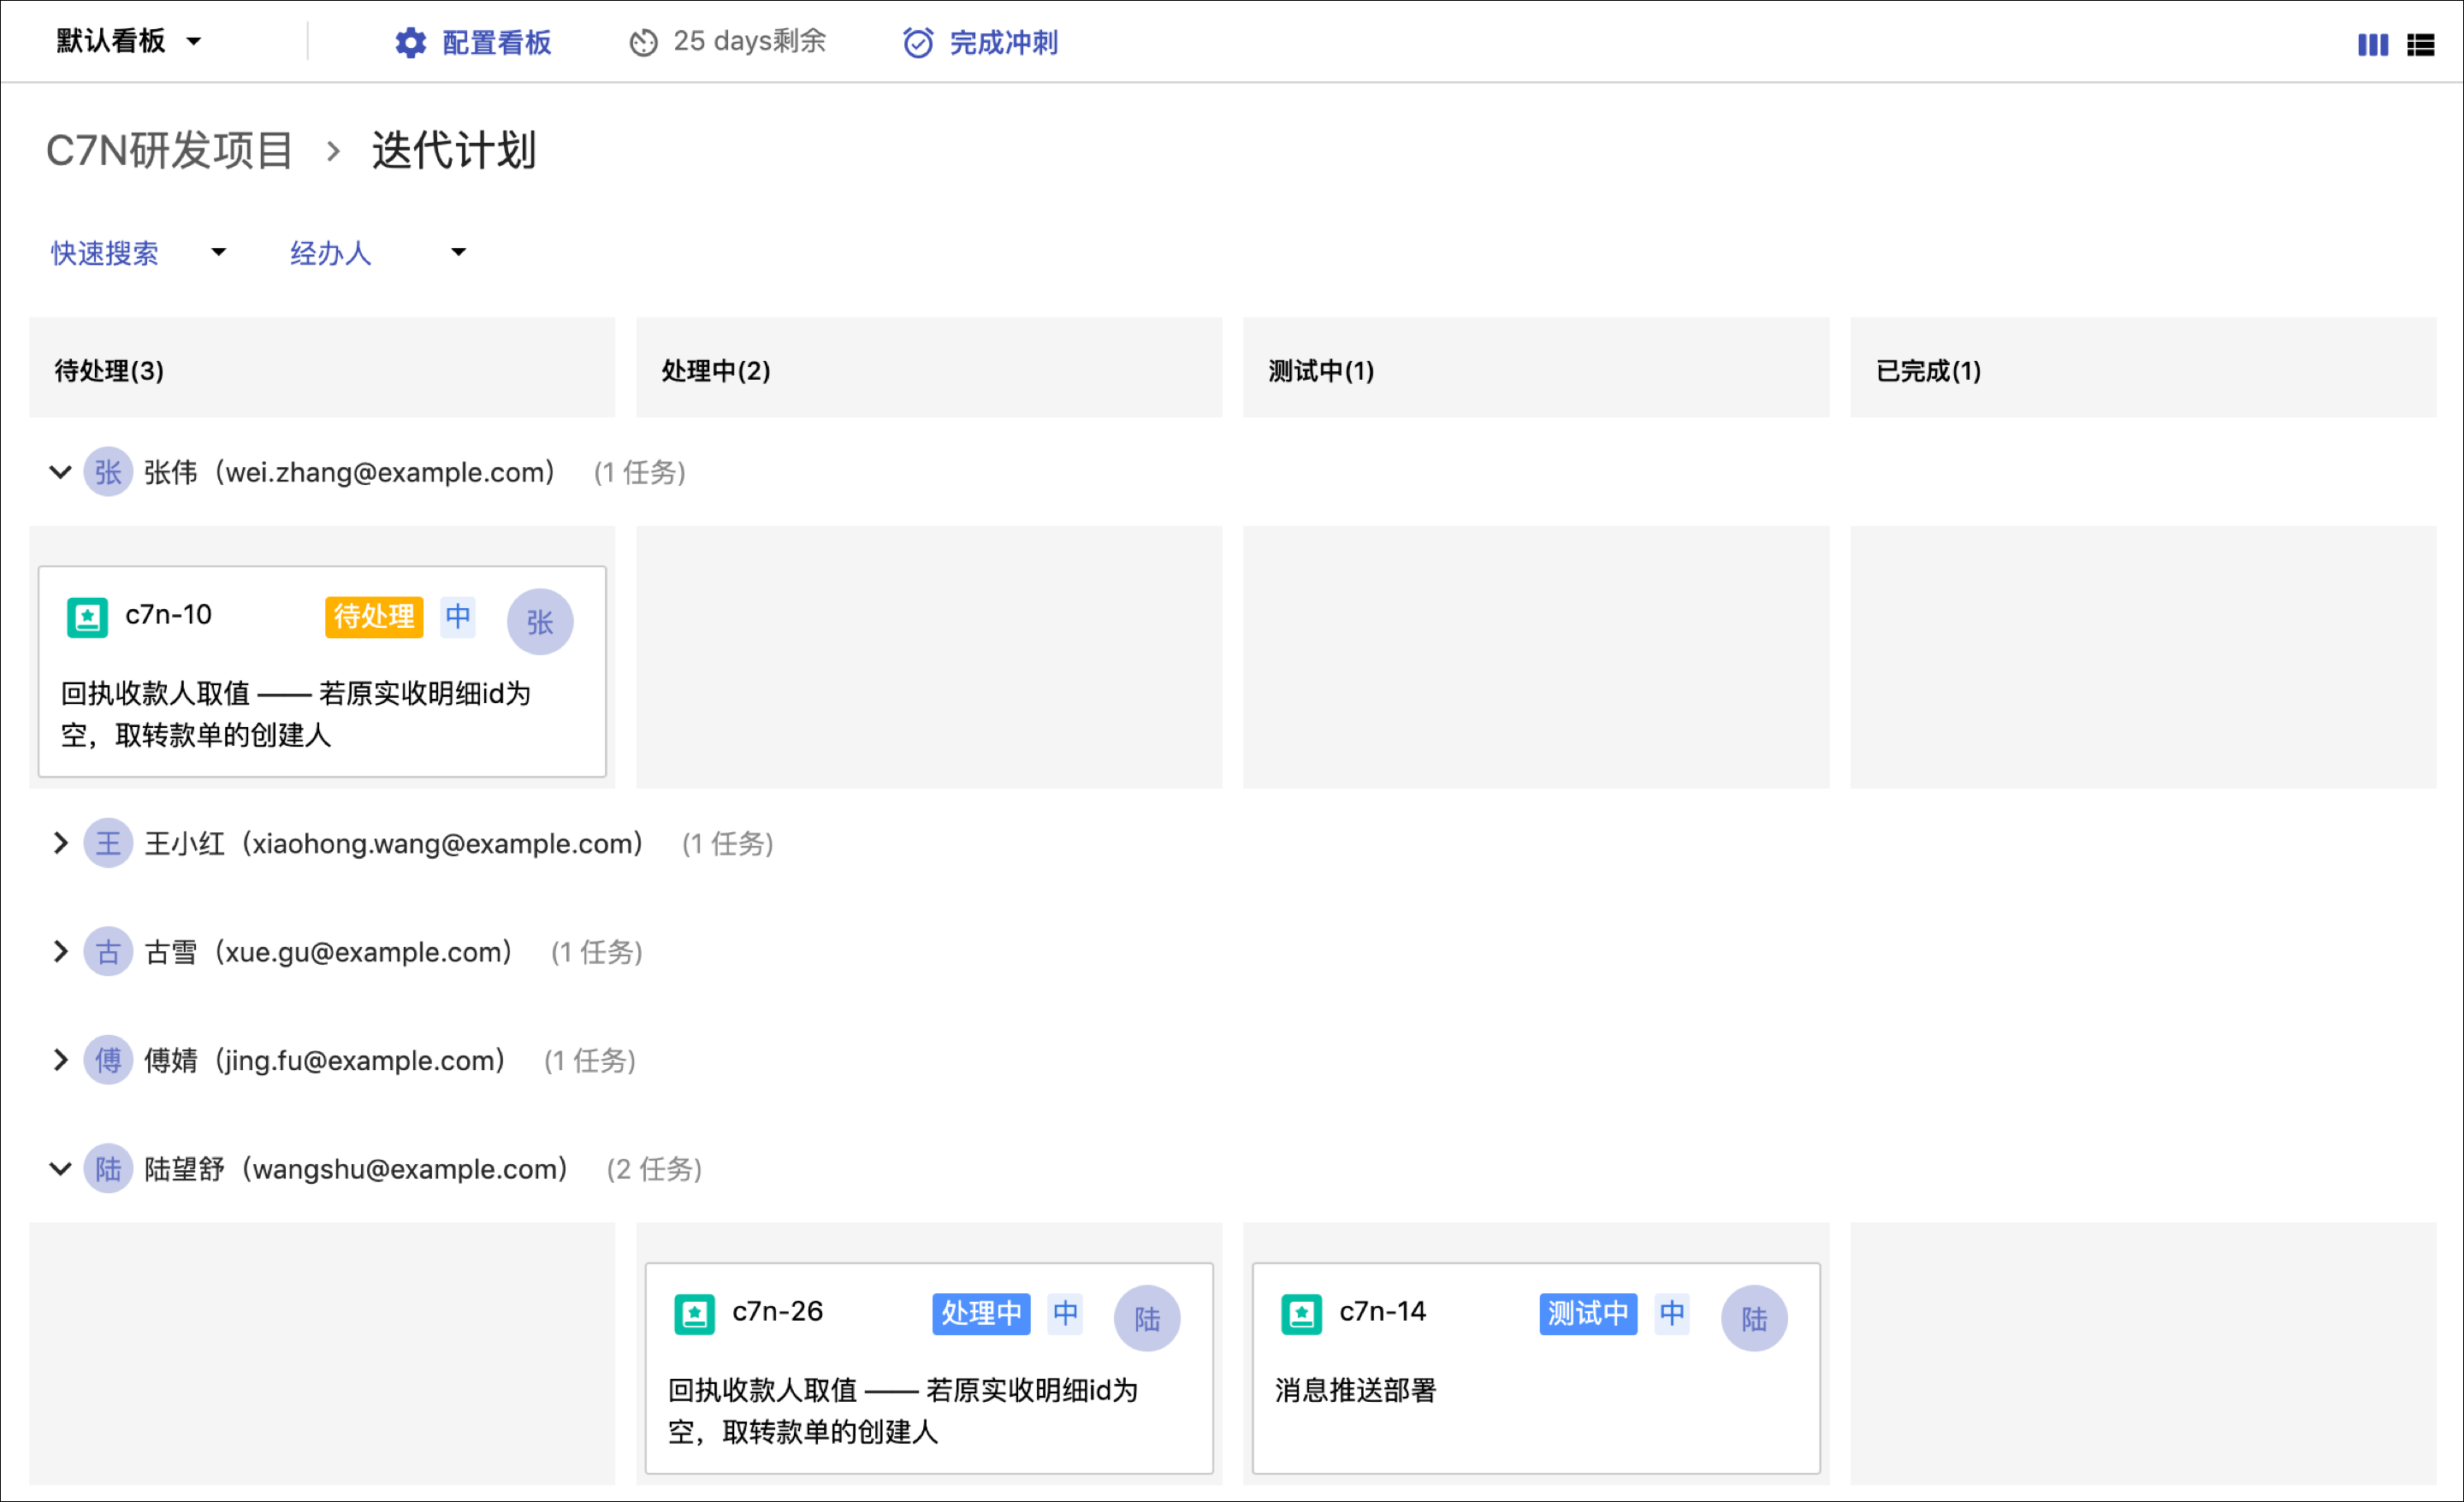The height and width of the screenshot is (1502, 2464).
Task: Click 古雪's avatar icon
Action: point(108,951)
